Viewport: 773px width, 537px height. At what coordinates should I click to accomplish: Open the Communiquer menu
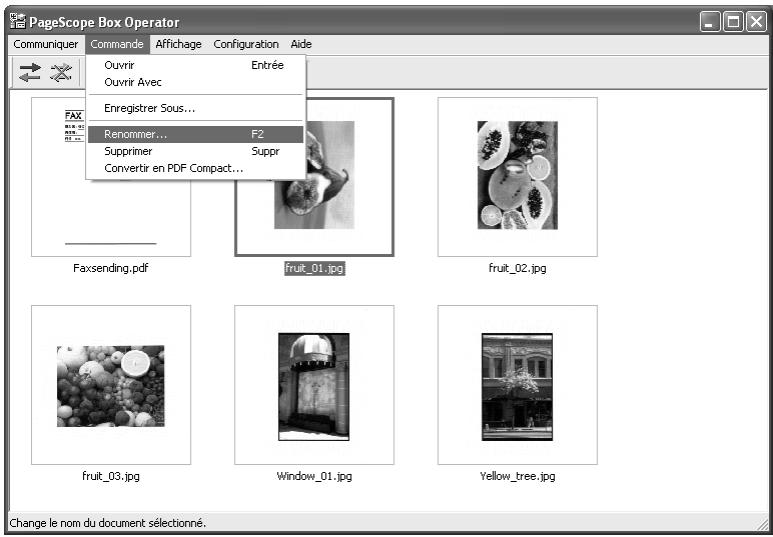click(46, 44)
